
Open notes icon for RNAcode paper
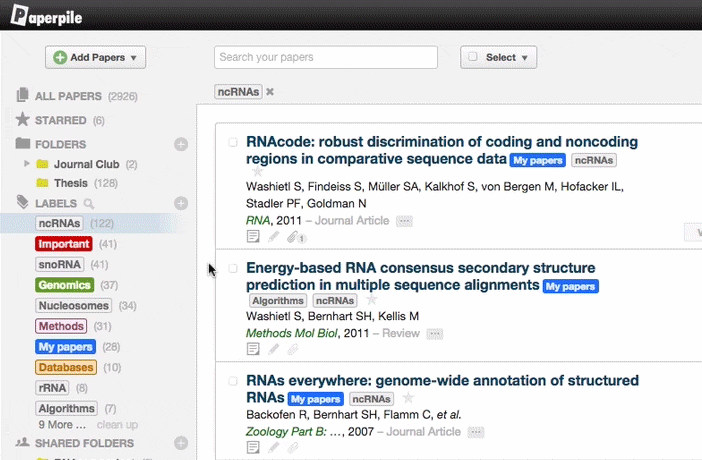click(254, 237)
